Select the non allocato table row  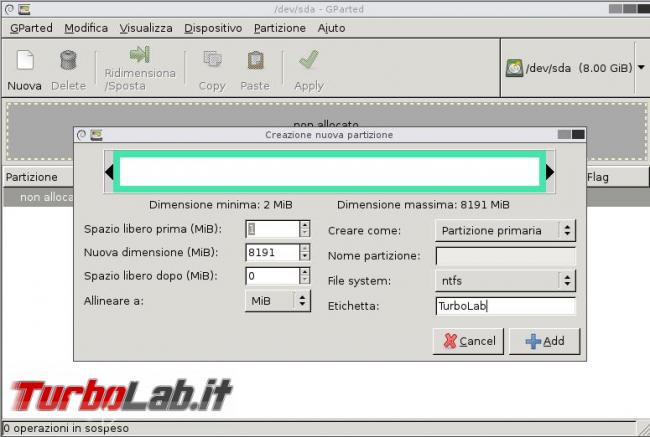point(38,197)
